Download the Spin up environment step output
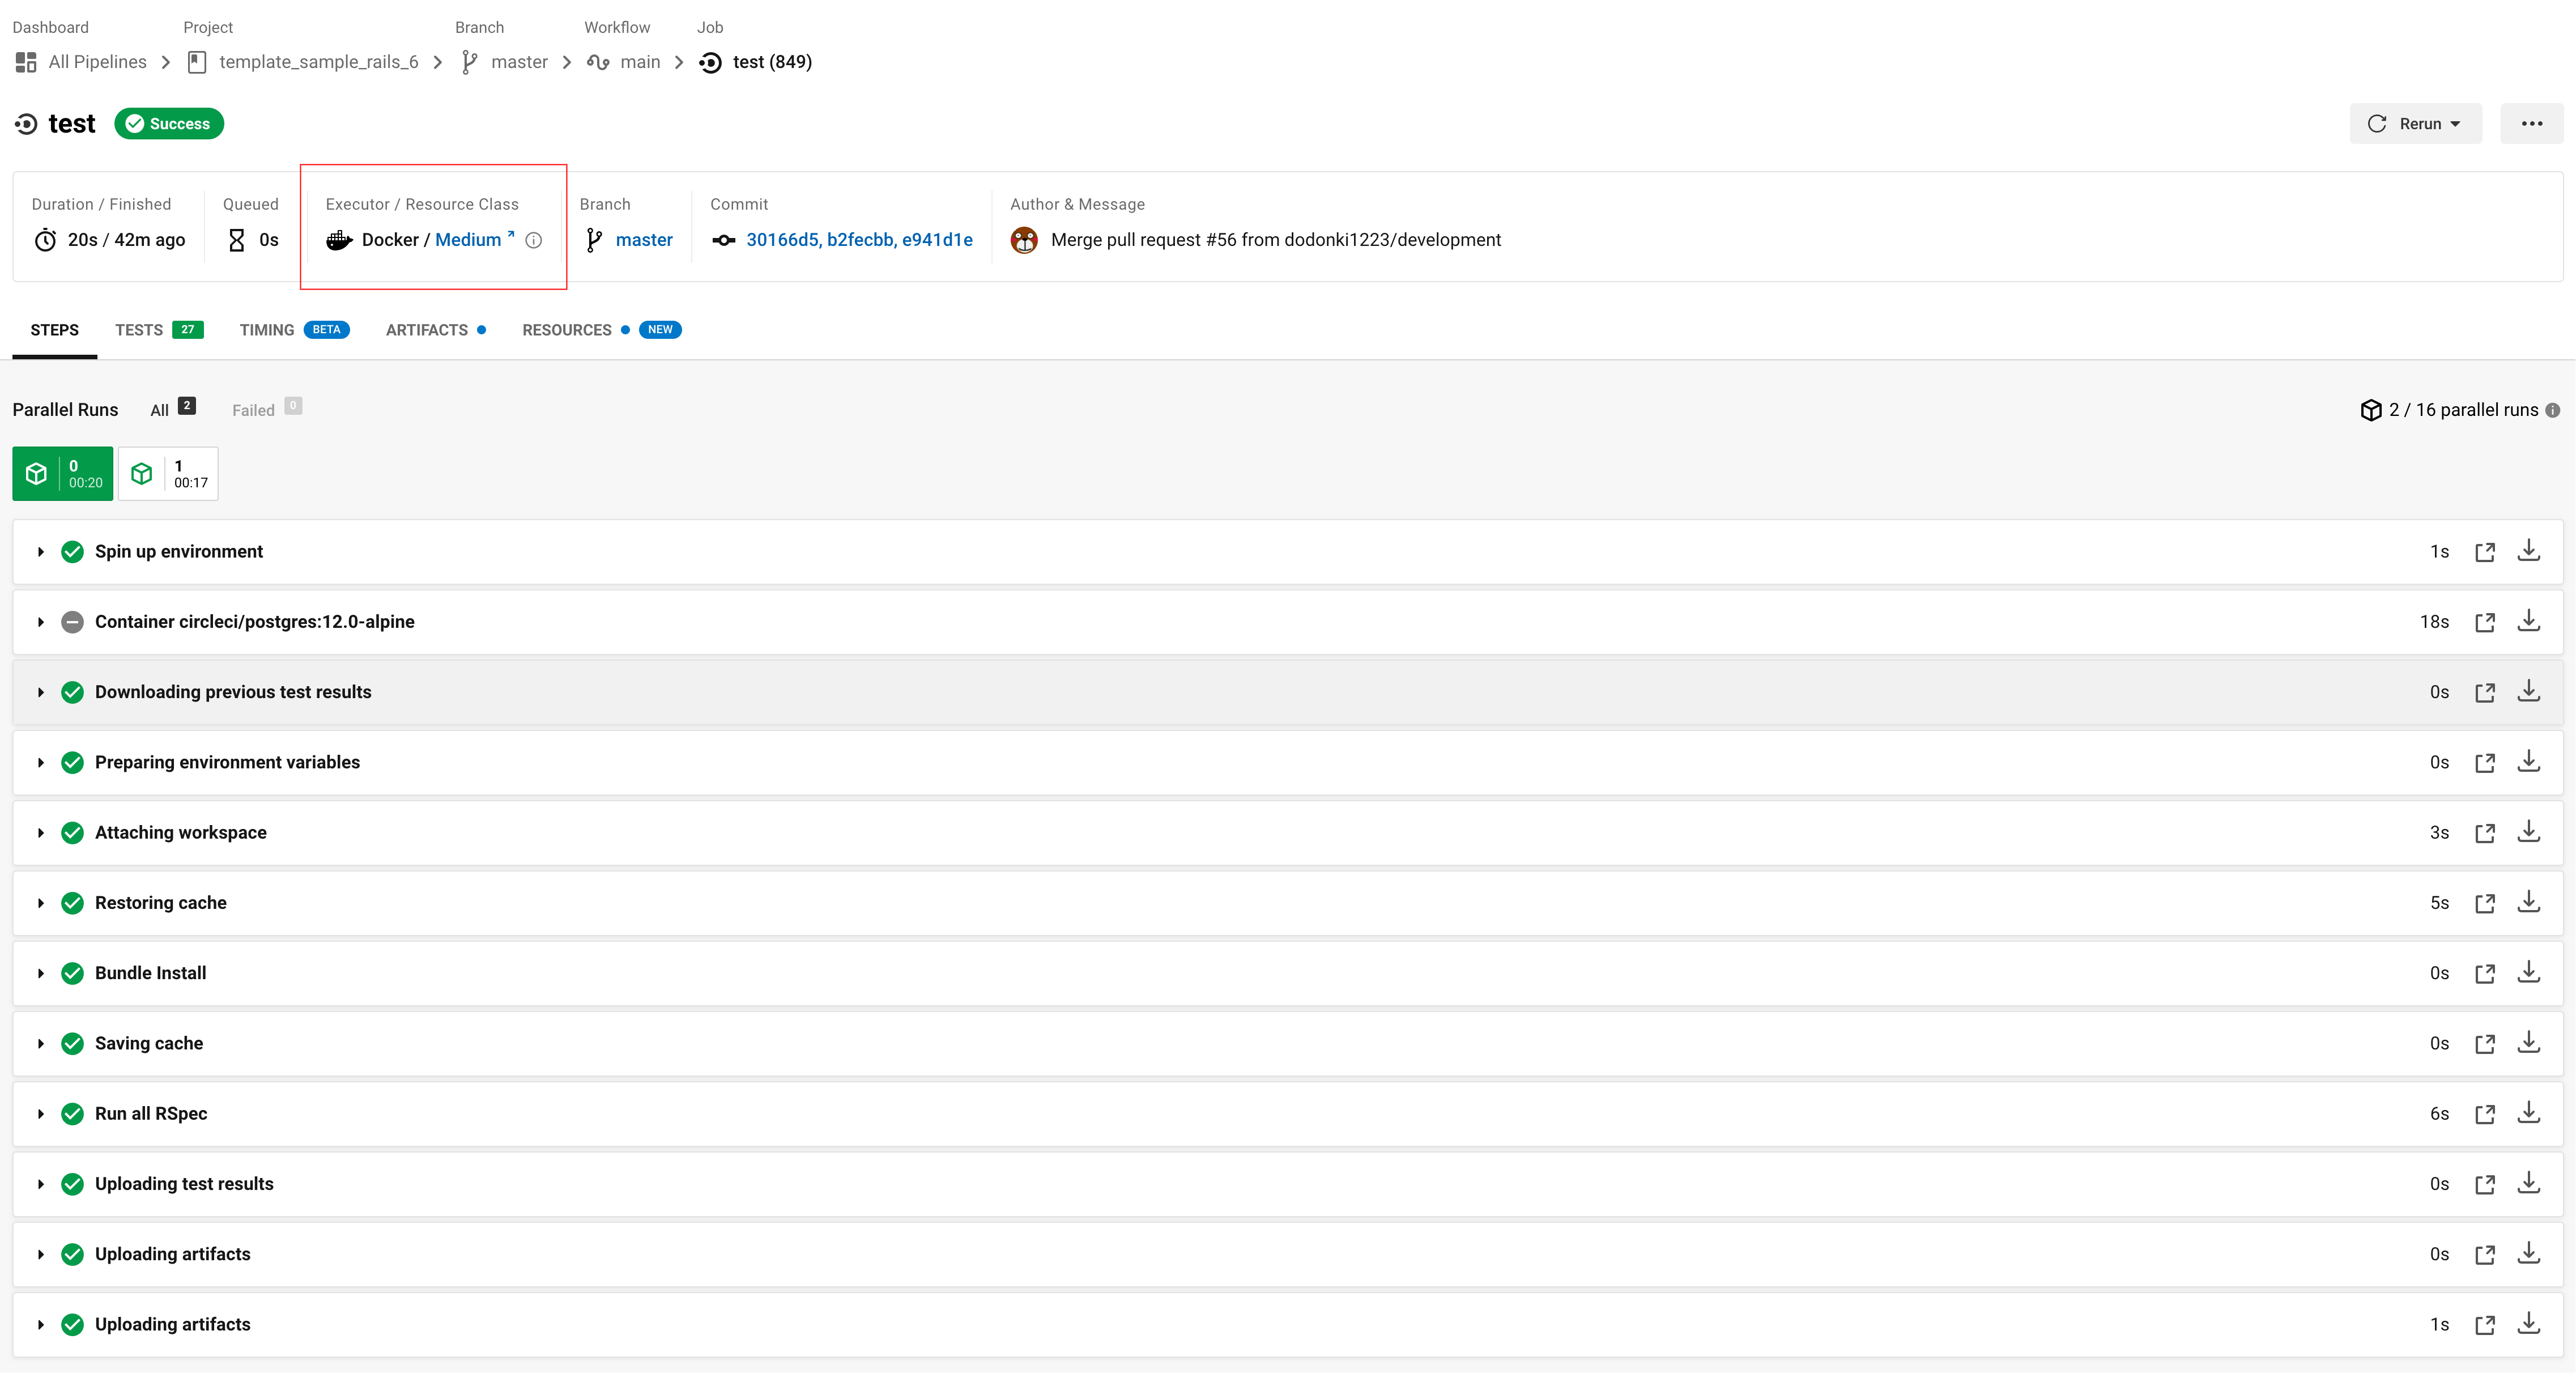 tap(2528, 551)
